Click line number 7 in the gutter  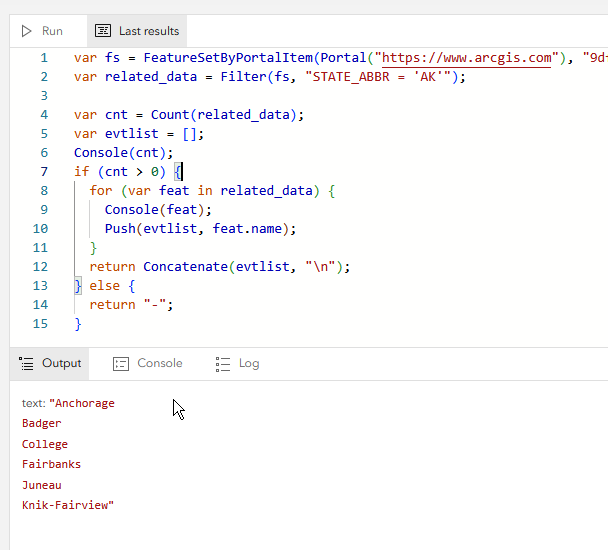tap(44, 172)
